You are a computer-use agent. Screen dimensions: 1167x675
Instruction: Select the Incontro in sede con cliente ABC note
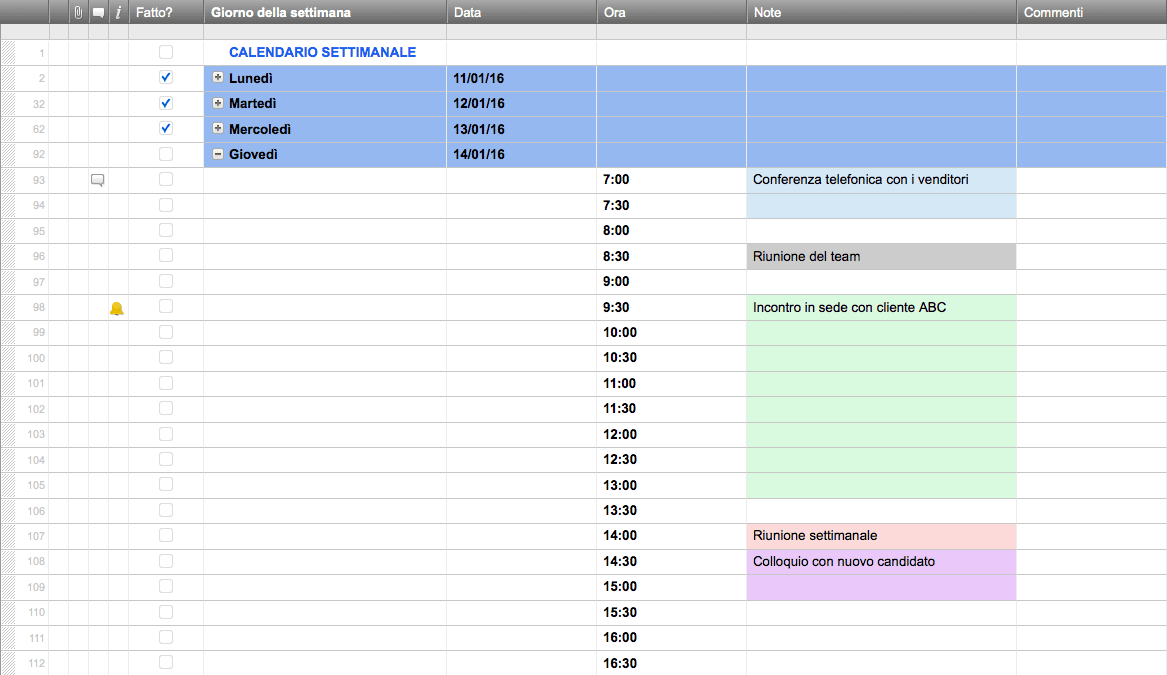881,307
